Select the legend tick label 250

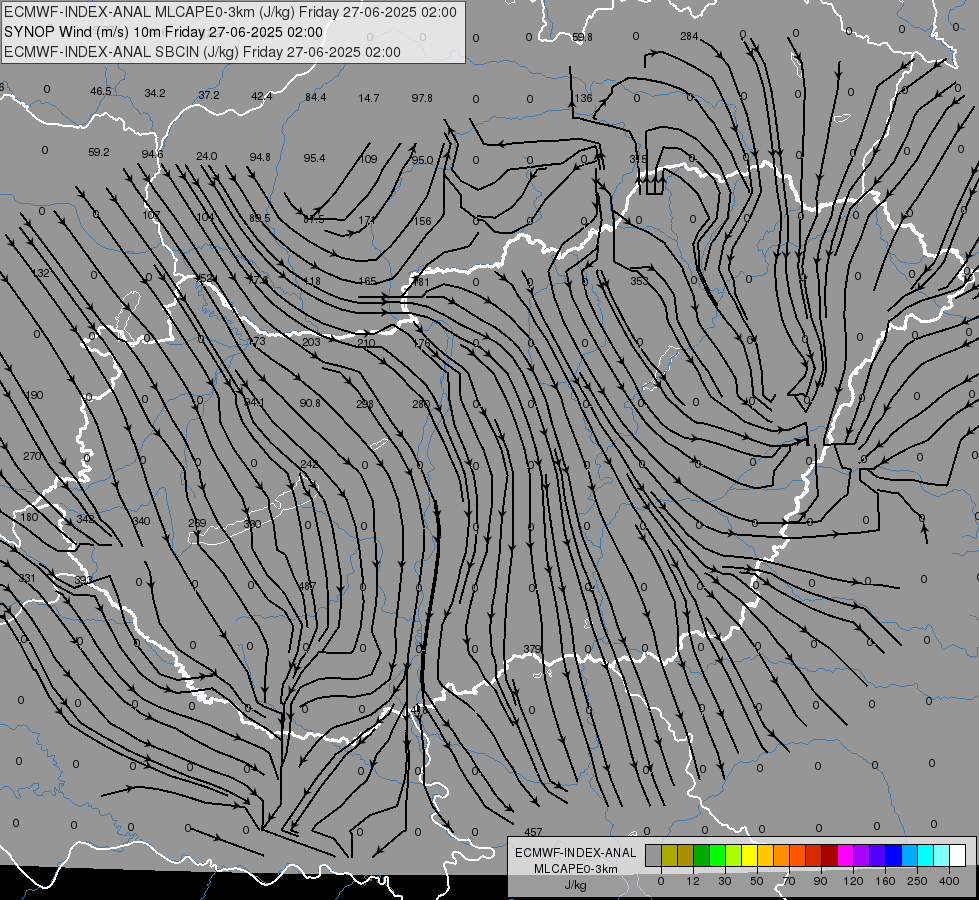(917, 881)
